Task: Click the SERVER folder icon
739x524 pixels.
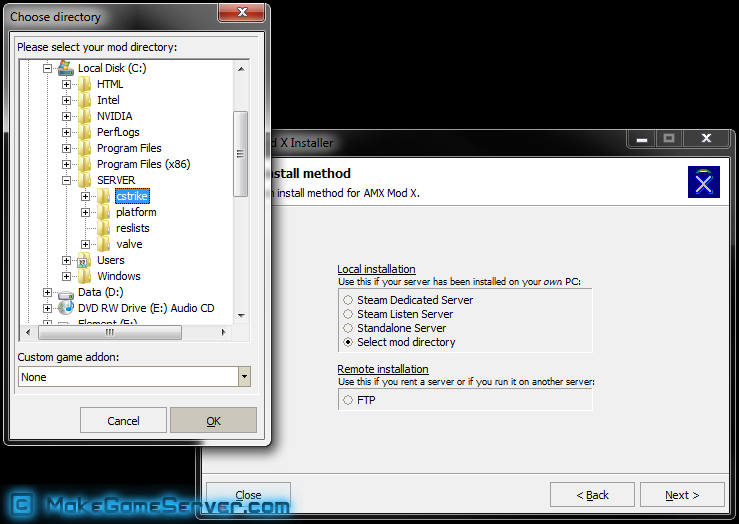Action: (x=85, y=180)
